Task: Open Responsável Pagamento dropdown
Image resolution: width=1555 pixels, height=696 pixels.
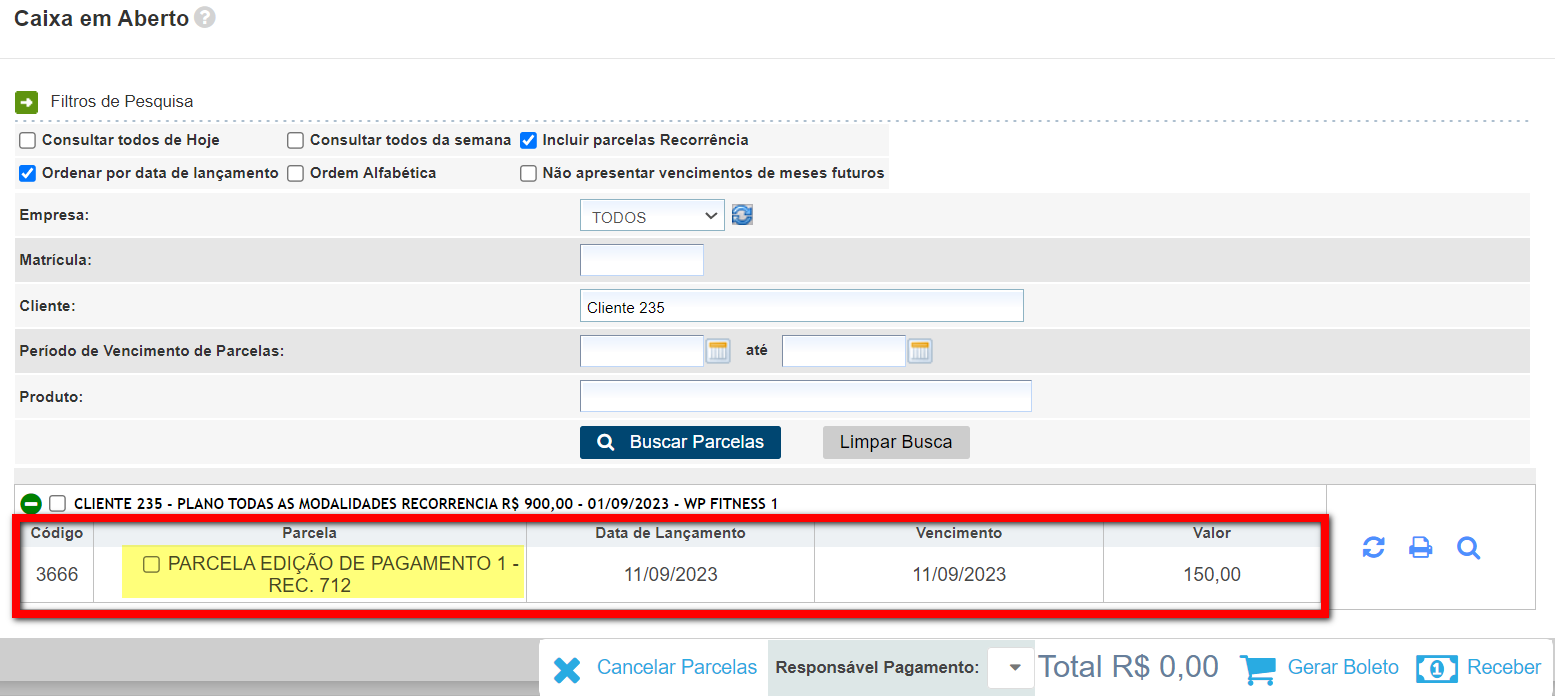Action: (1011, 668)
